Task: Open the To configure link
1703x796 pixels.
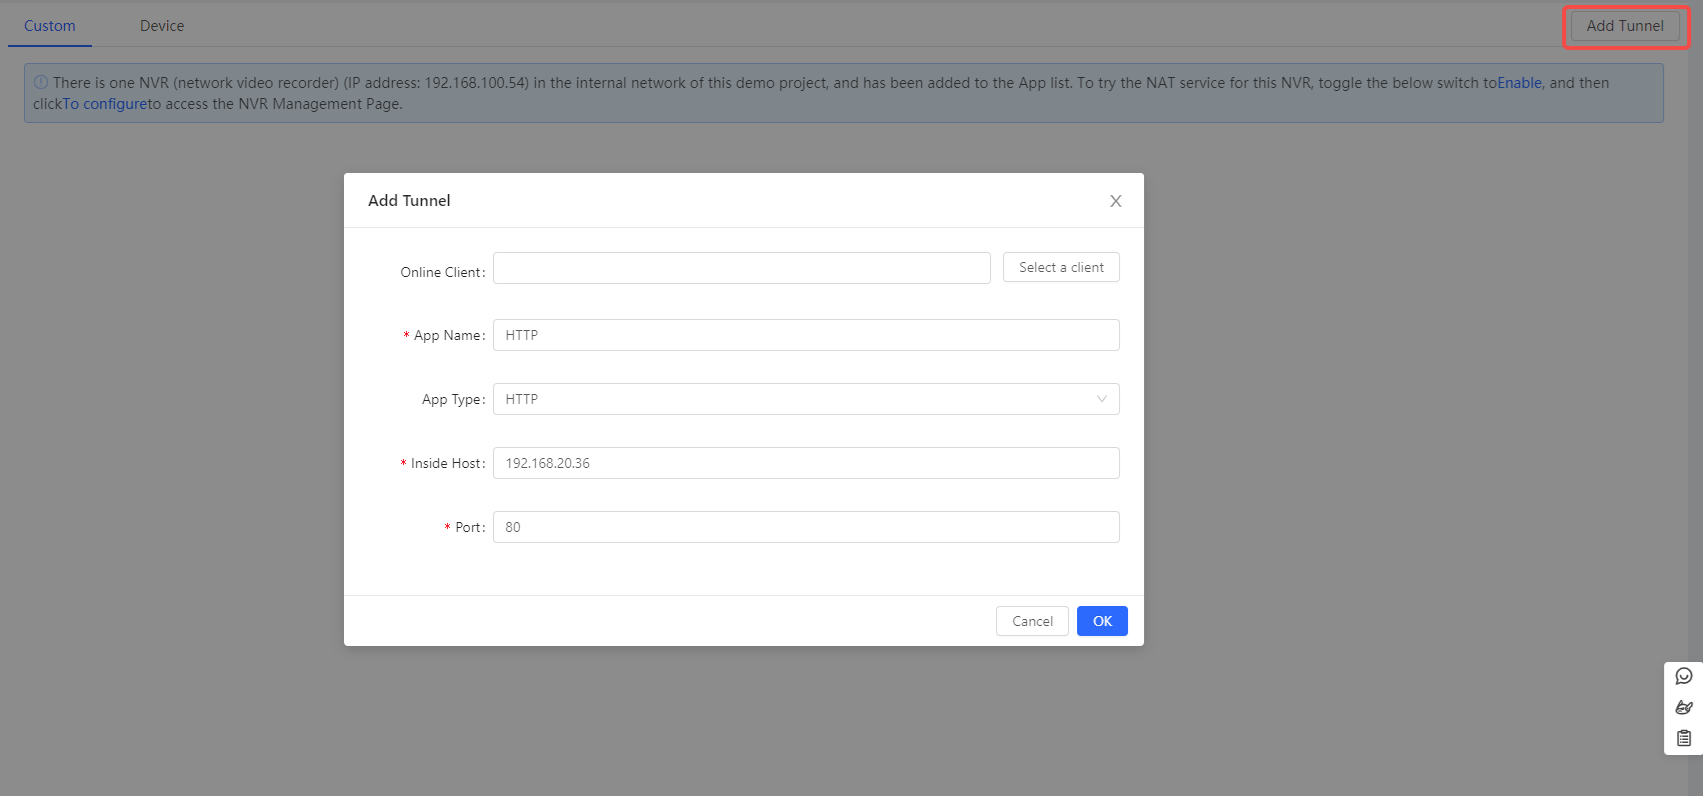Action: (105, 104)
